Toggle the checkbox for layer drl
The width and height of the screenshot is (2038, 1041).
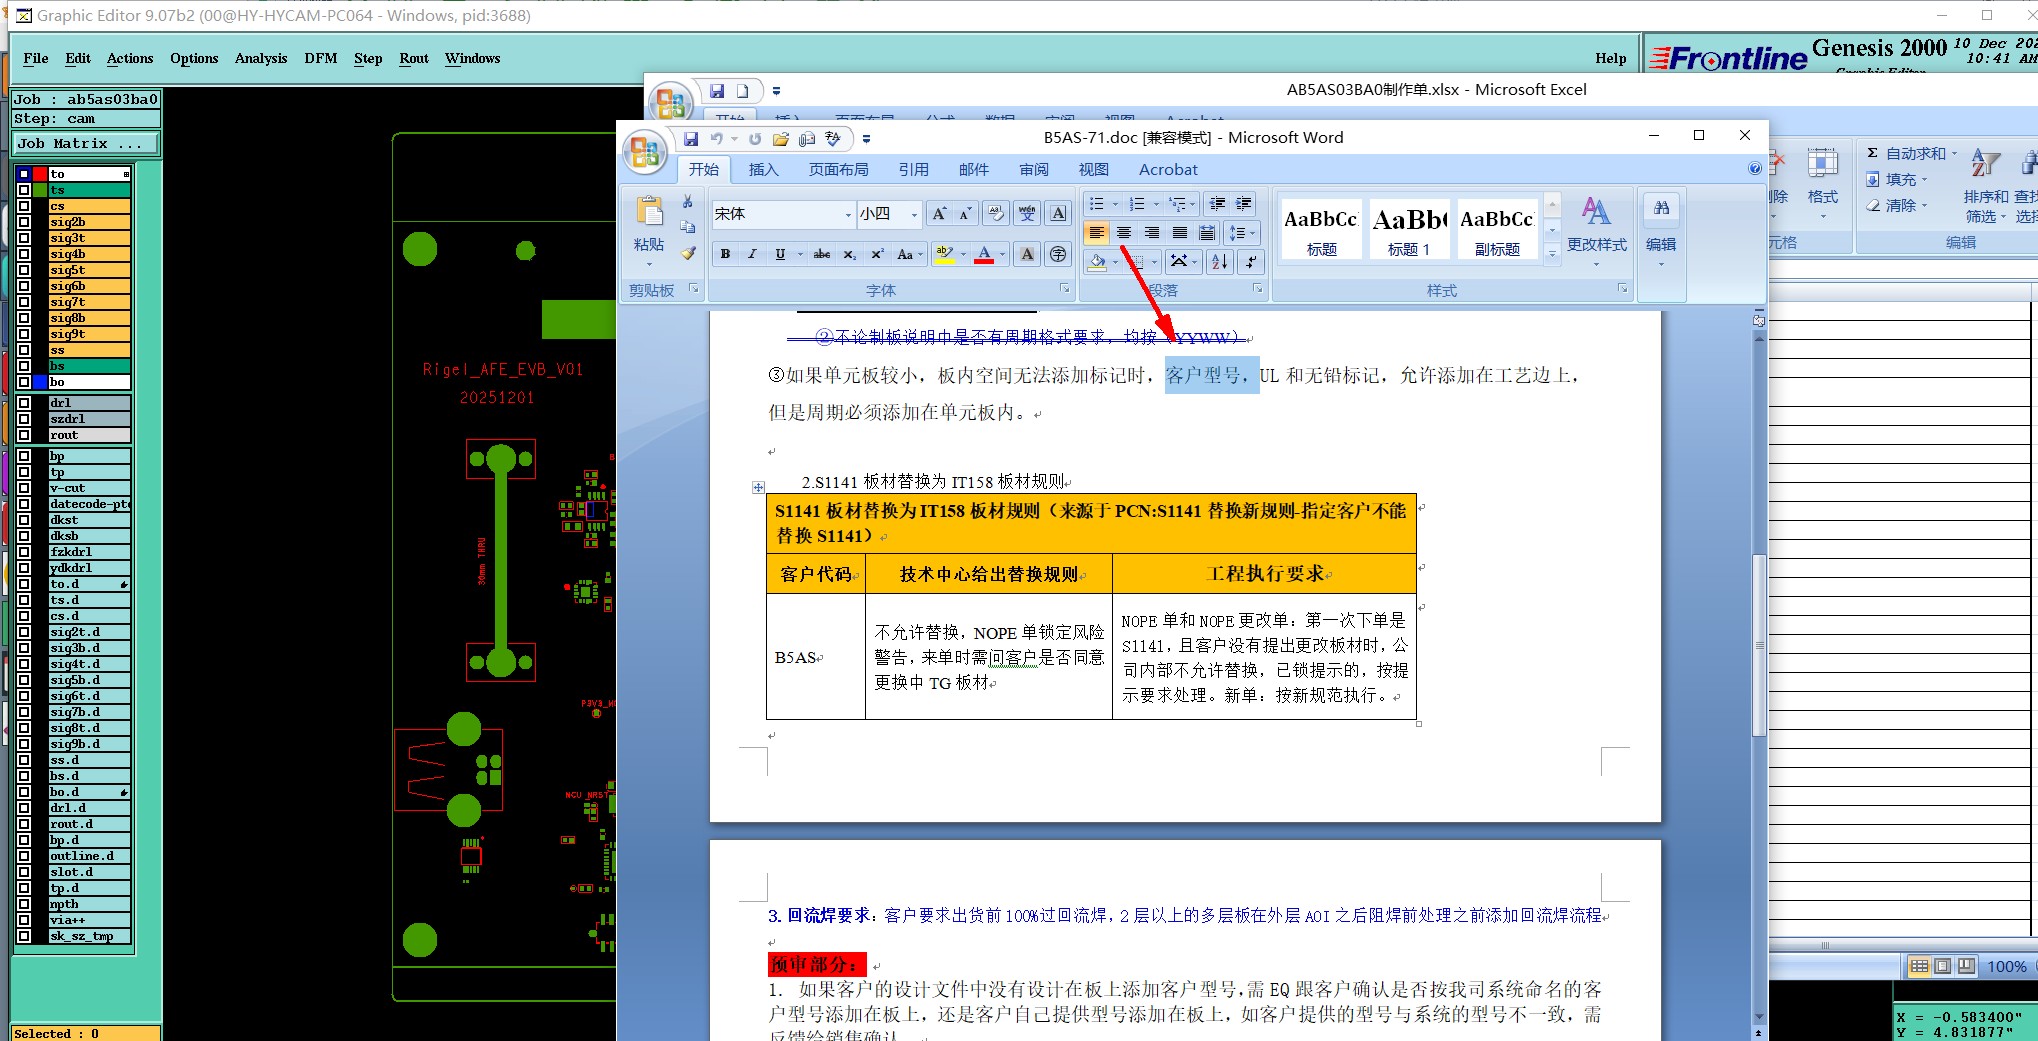coord(24,403)
